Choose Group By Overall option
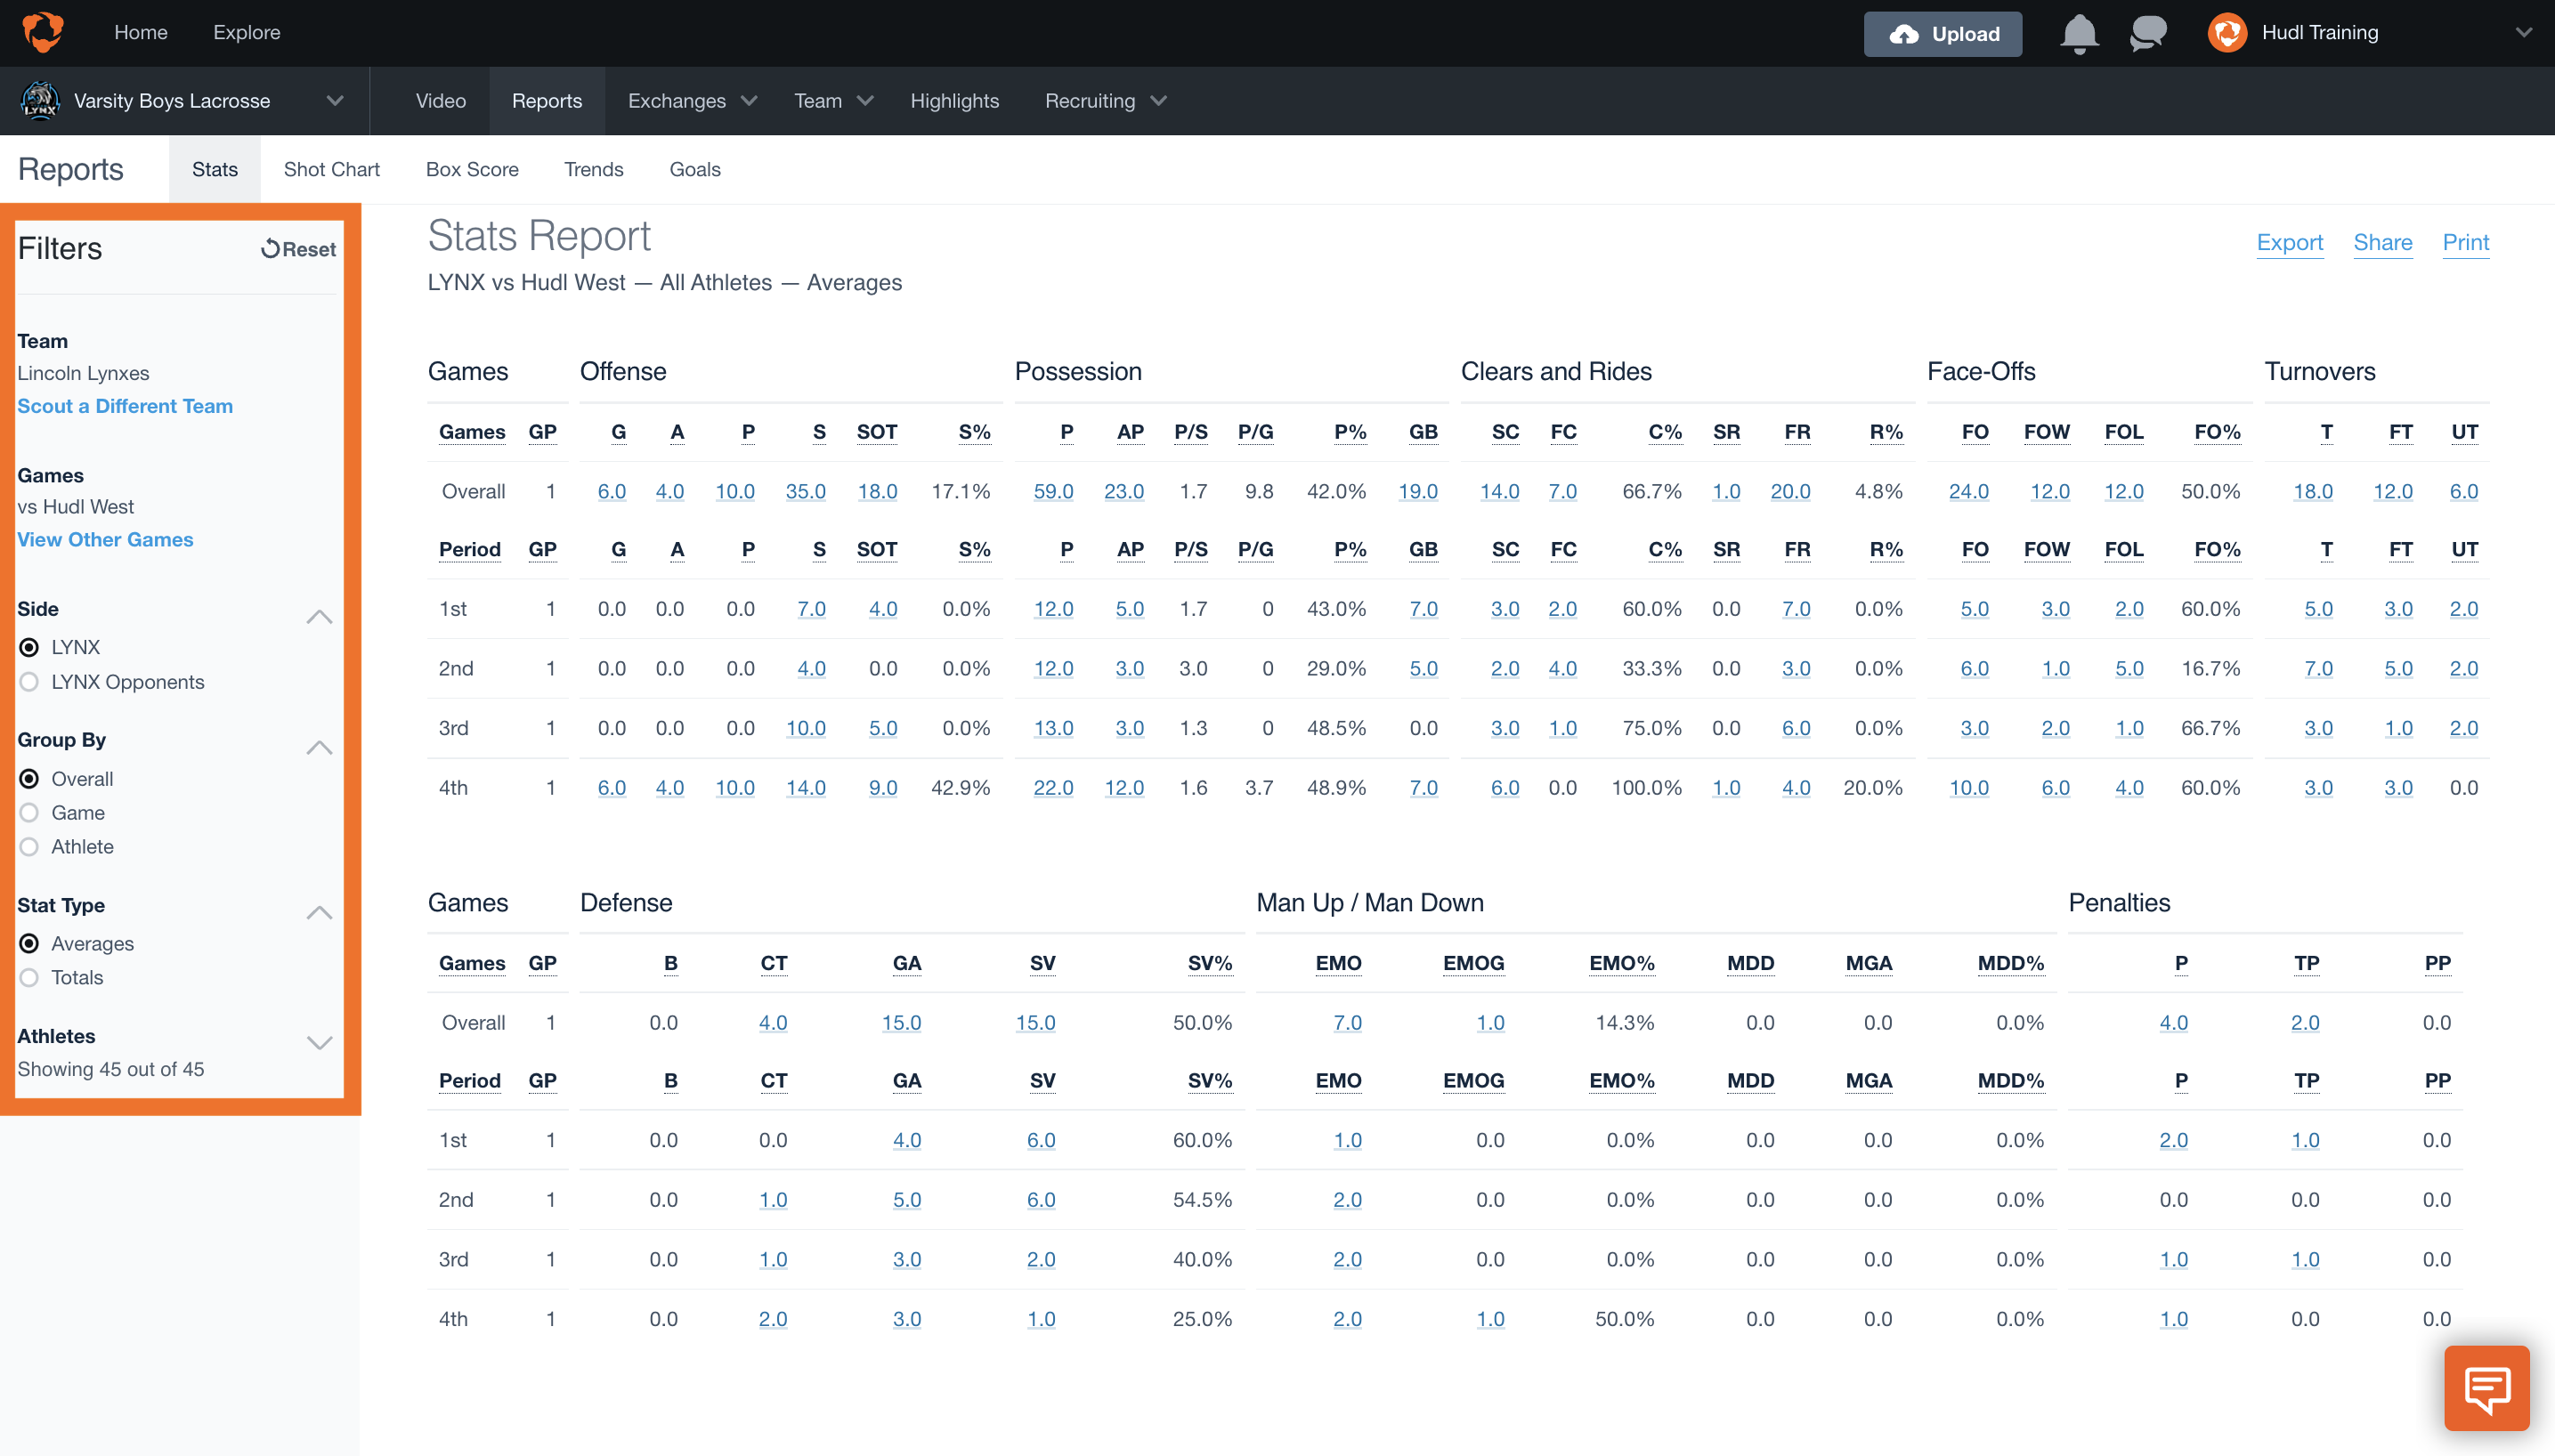The width and height of the screenshot is (2555, 1456). (30, 779)
